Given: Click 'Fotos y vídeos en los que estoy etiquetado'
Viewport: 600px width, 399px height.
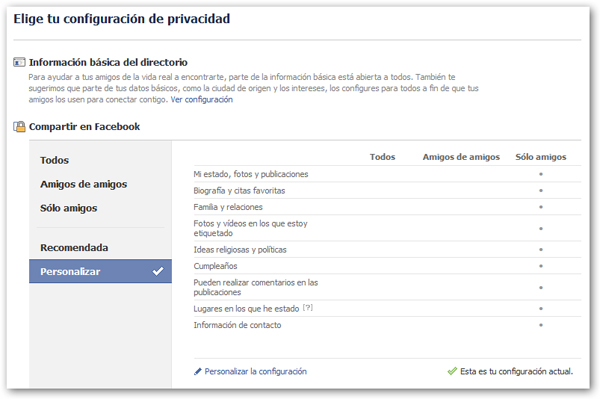Looking at the screenshot, I should [250, 228].
